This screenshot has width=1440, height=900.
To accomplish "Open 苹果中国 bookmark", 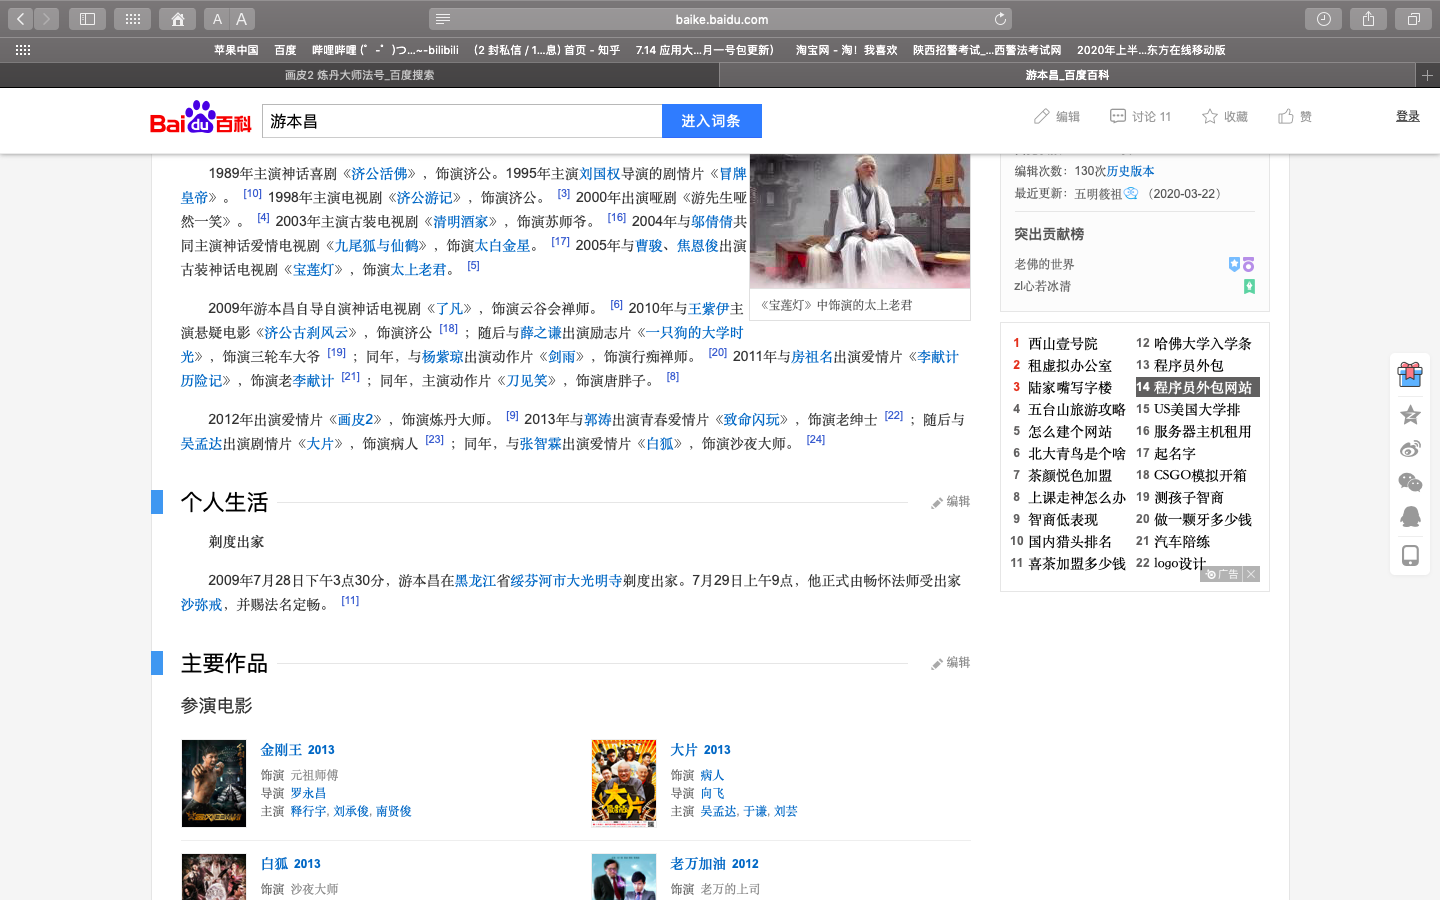I will coord(236,50).
